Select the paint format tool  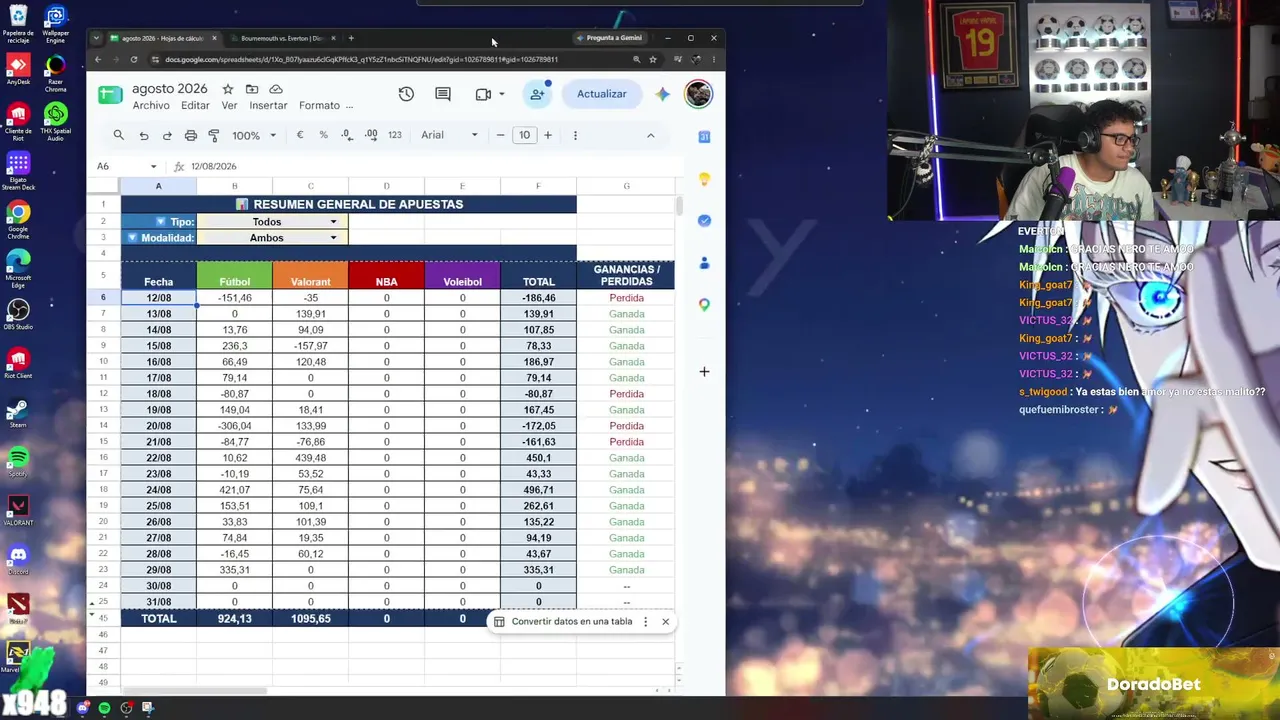(213, 135)
